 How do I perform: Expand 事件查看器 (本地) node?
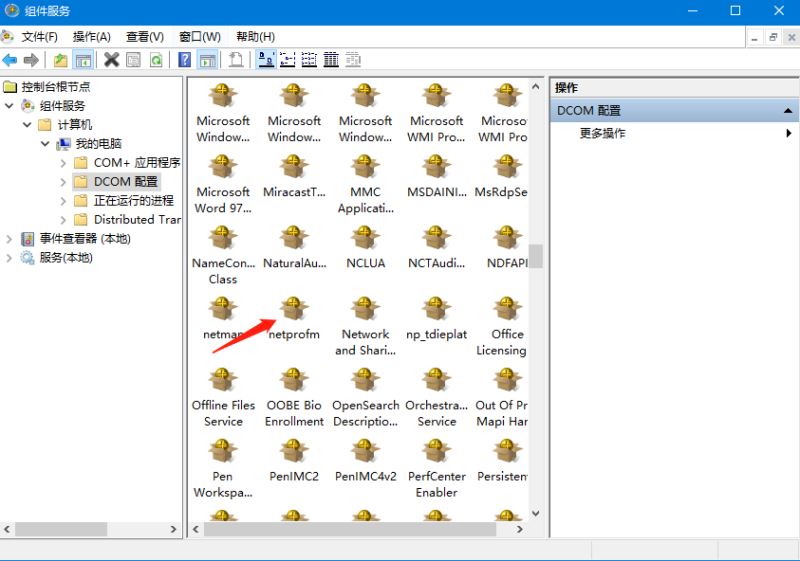pos(9,238)
